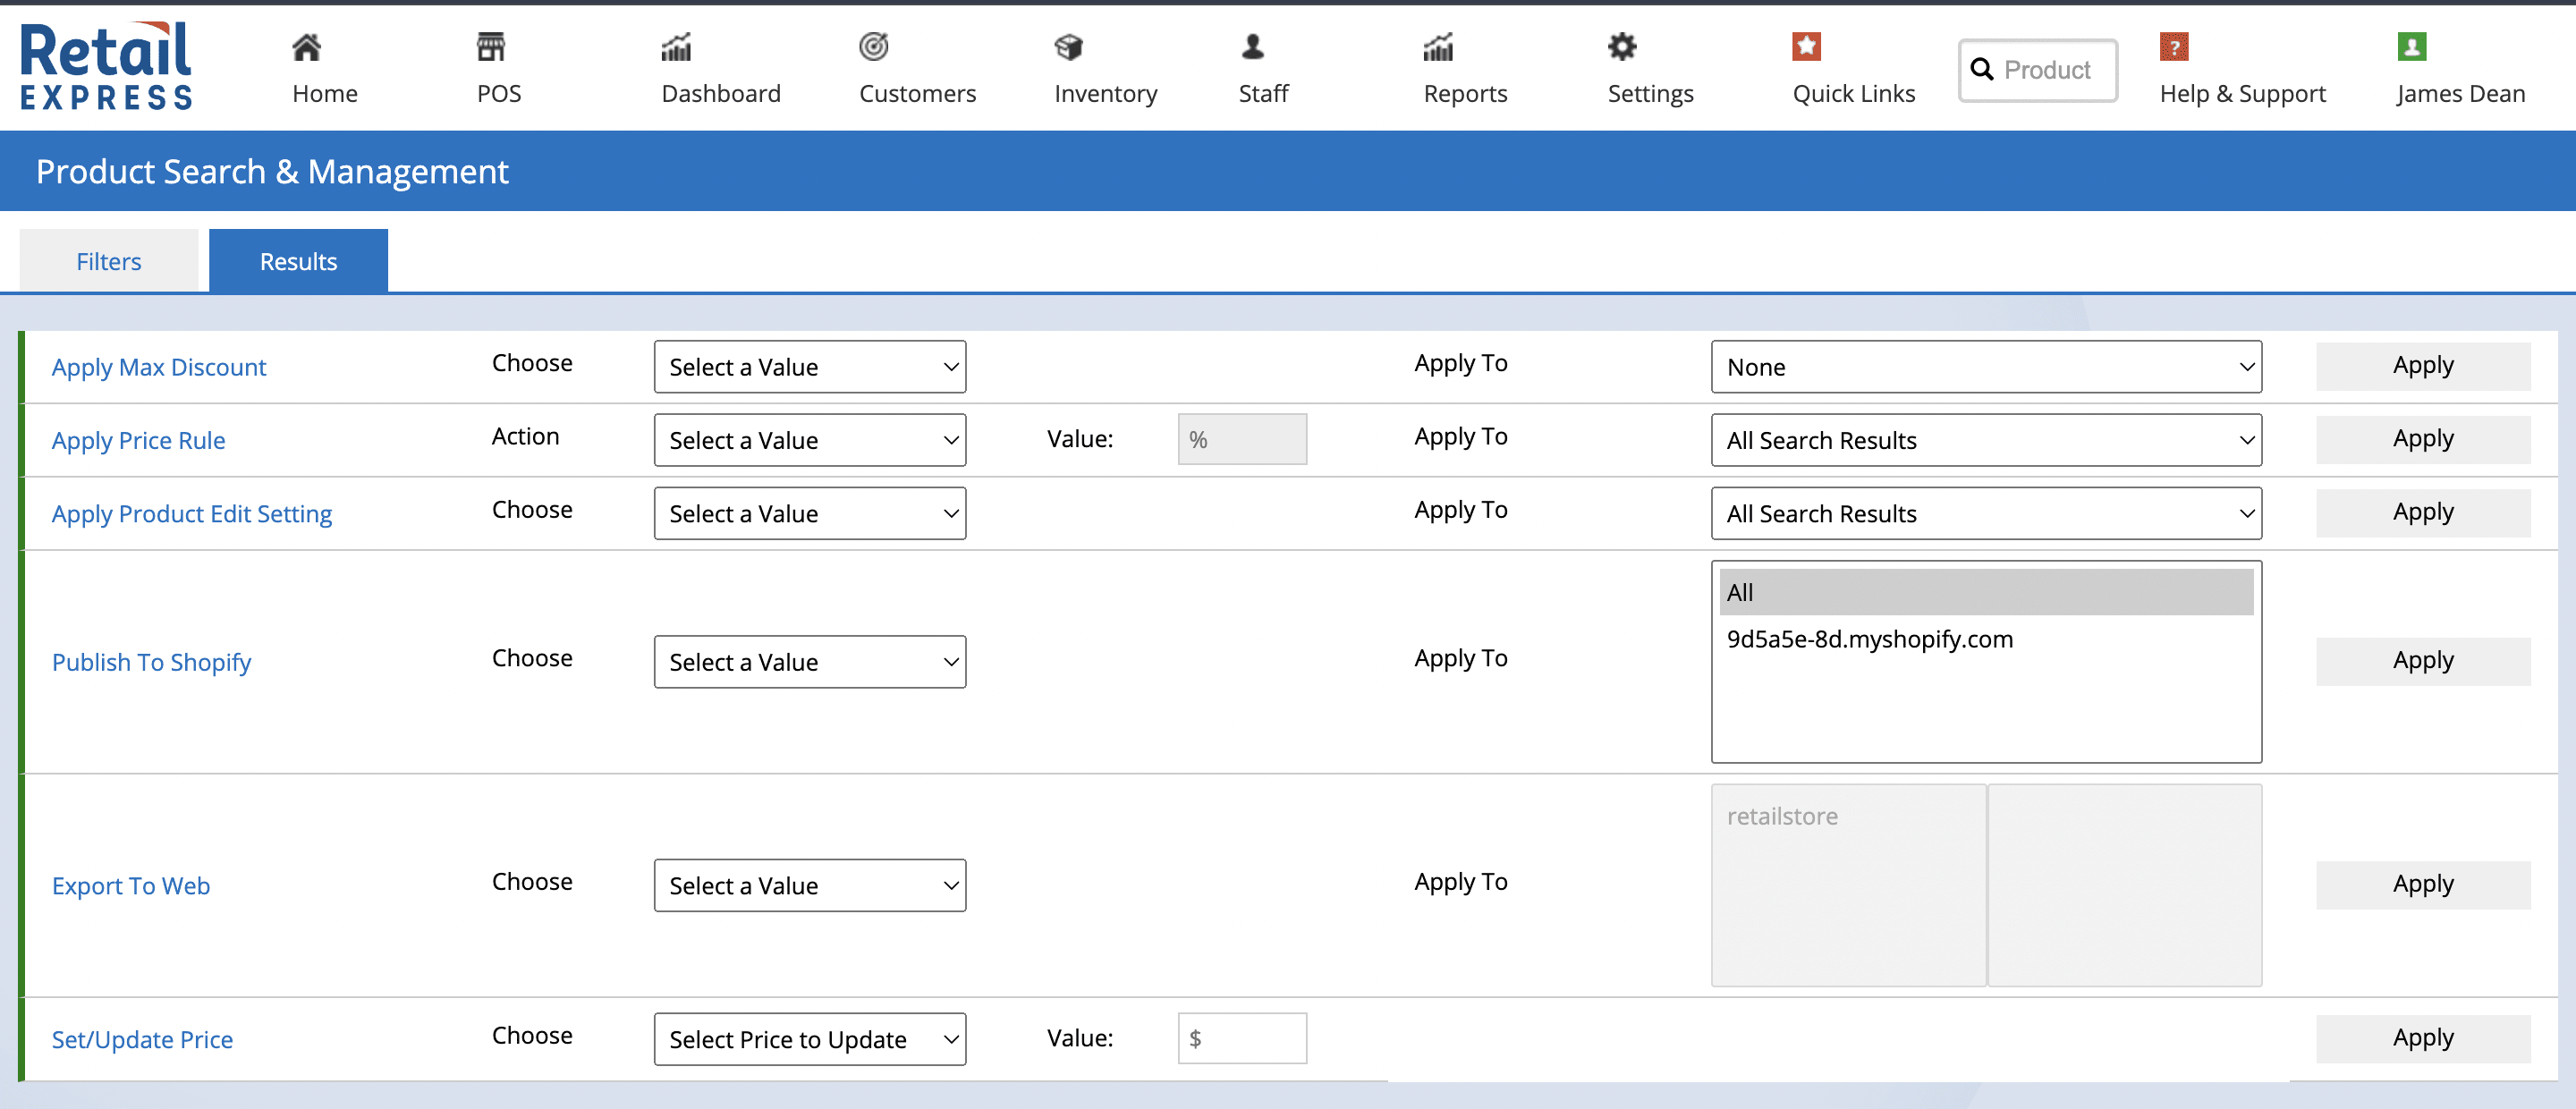The height and width of the screenshot is (1109, 2576).
Task: Open the James Dean account label
Action: click(2460, 94)
